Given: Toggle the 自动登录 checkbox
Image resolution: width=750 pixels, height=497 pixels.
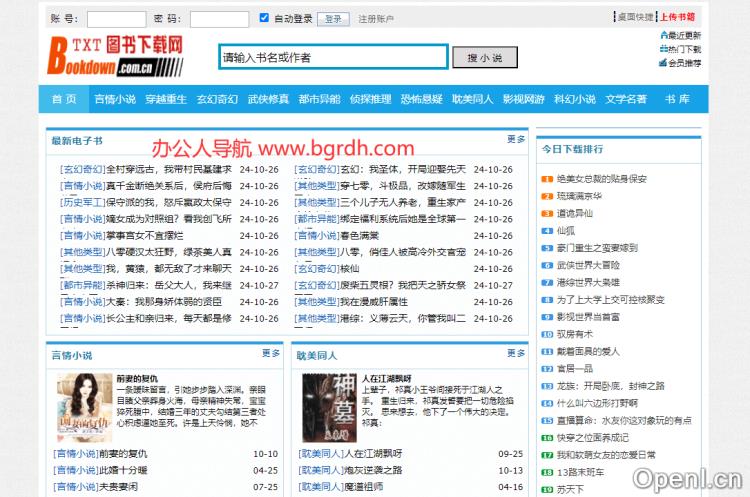Looking at the screenshot, I should 264,18.
